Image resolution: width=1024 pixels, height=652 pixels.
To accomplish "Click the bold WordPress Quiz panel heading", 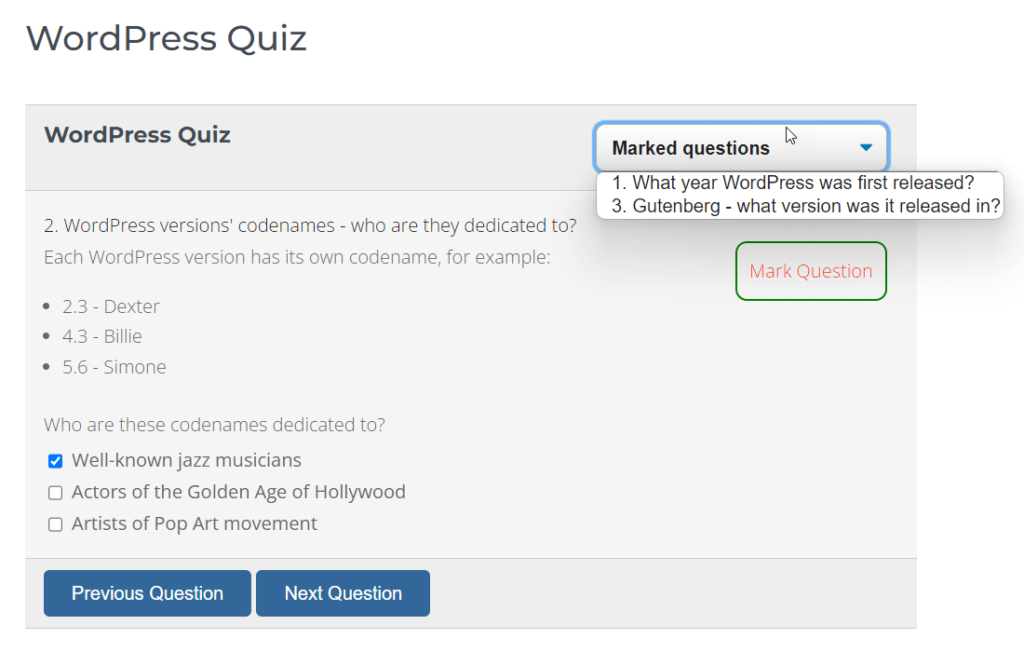I will [137, 135].
